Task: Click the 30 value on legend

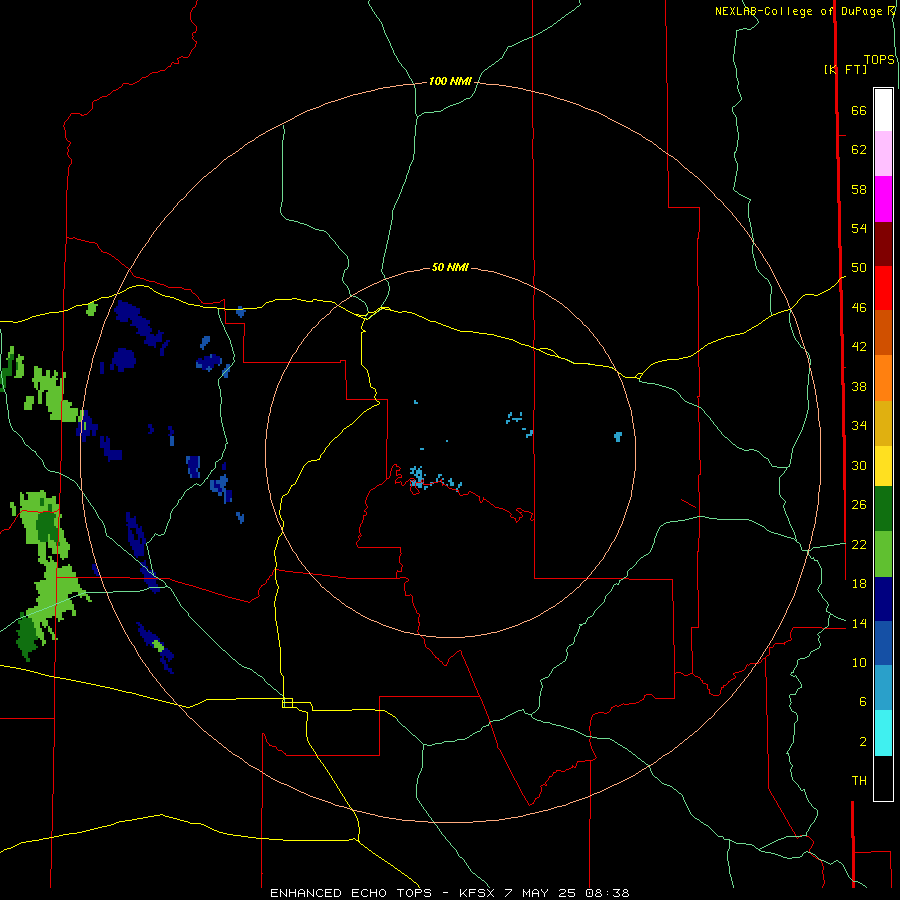Action: point(859,465)
